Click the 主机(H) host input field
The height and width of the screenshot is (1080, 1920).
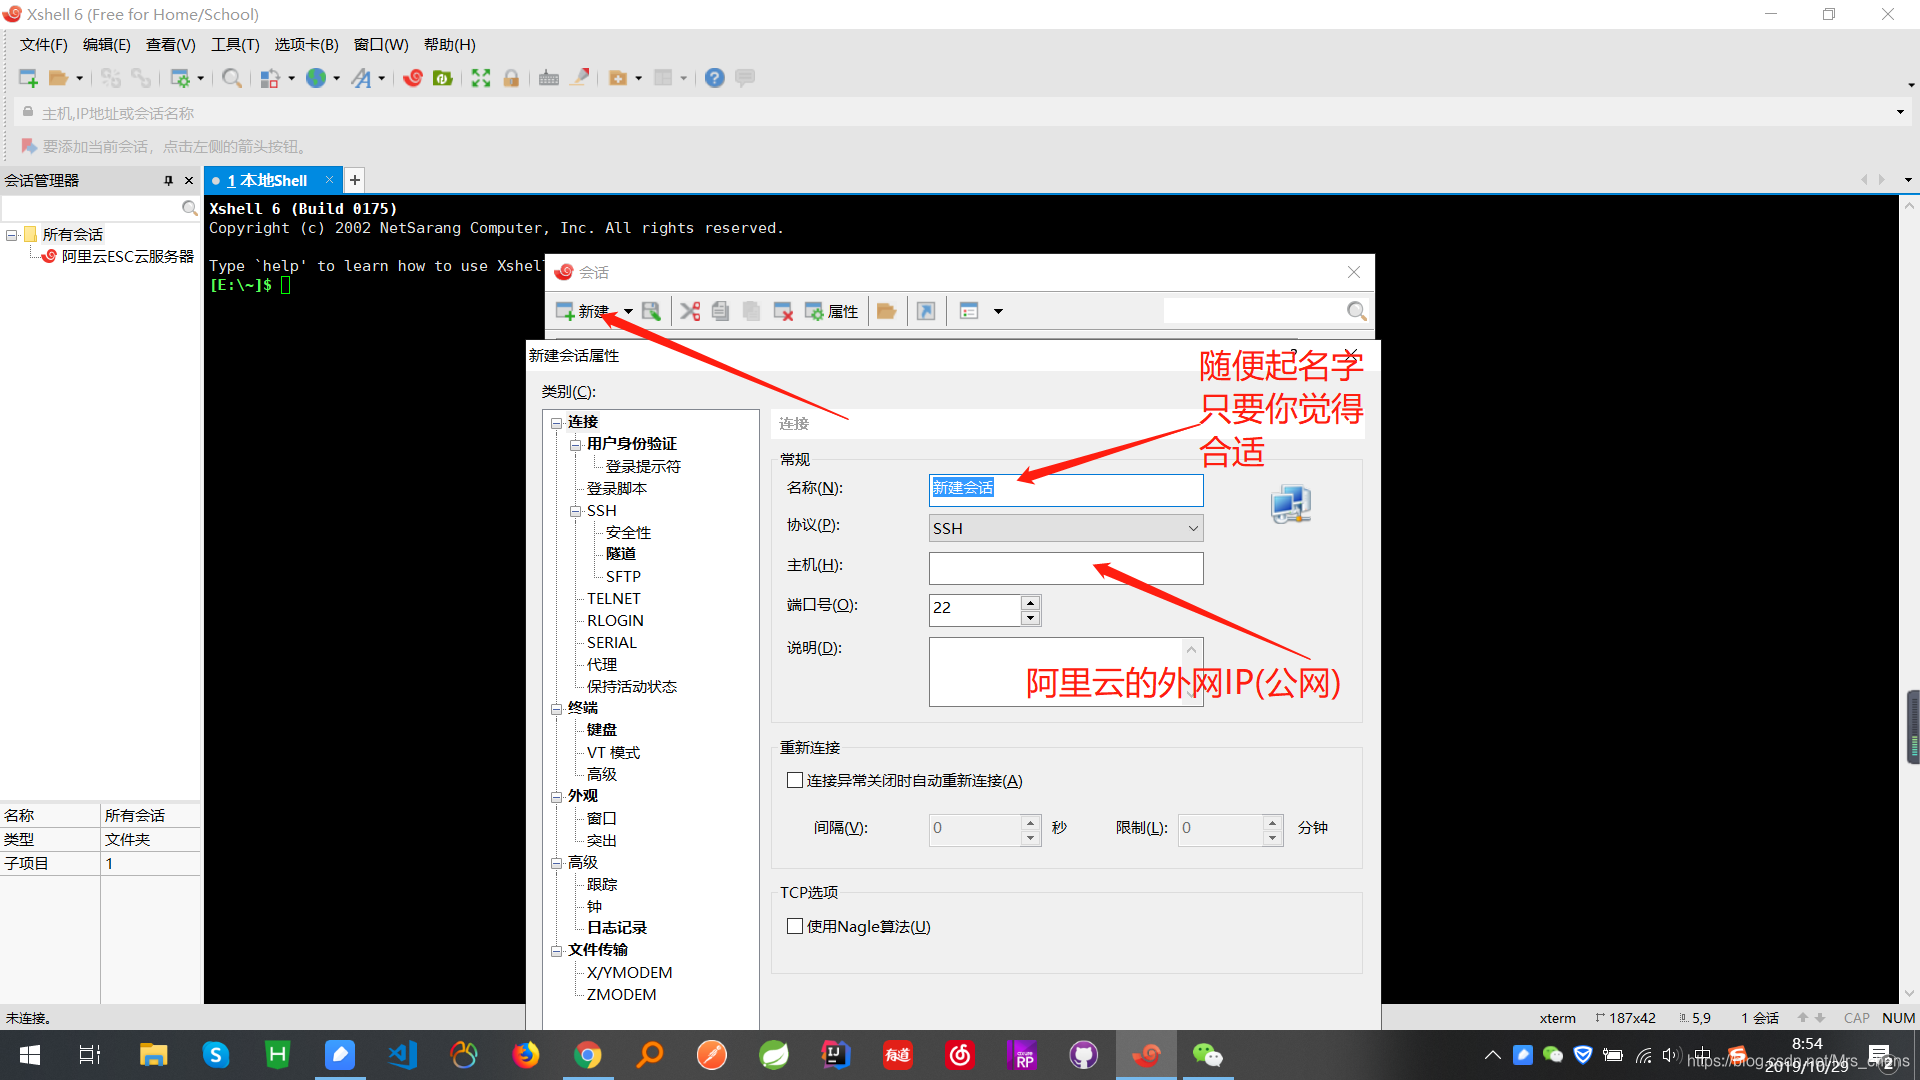tap(1066, 568)
